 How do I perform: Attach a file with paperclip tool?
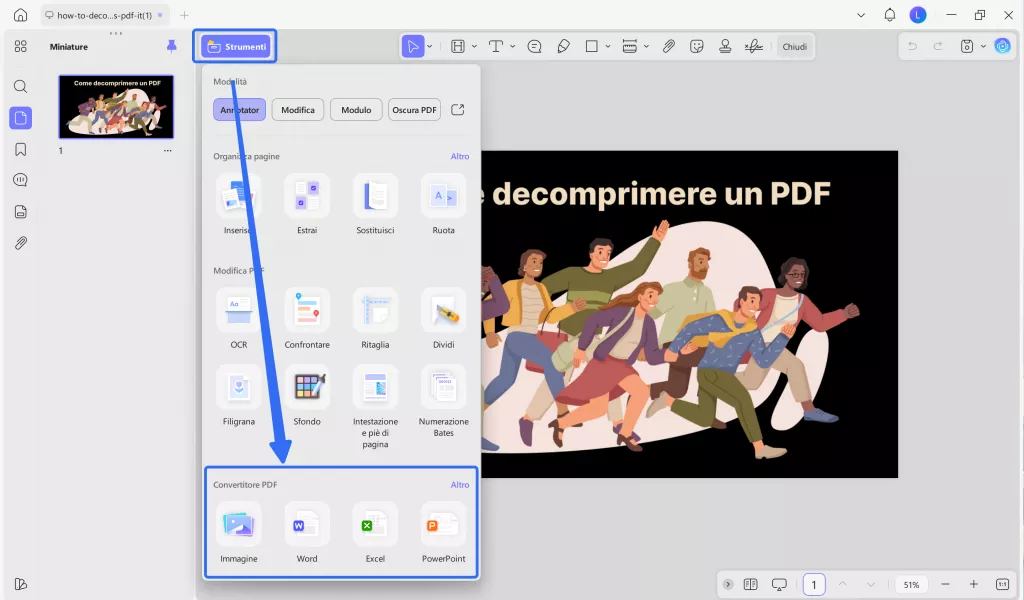(669, 46)
